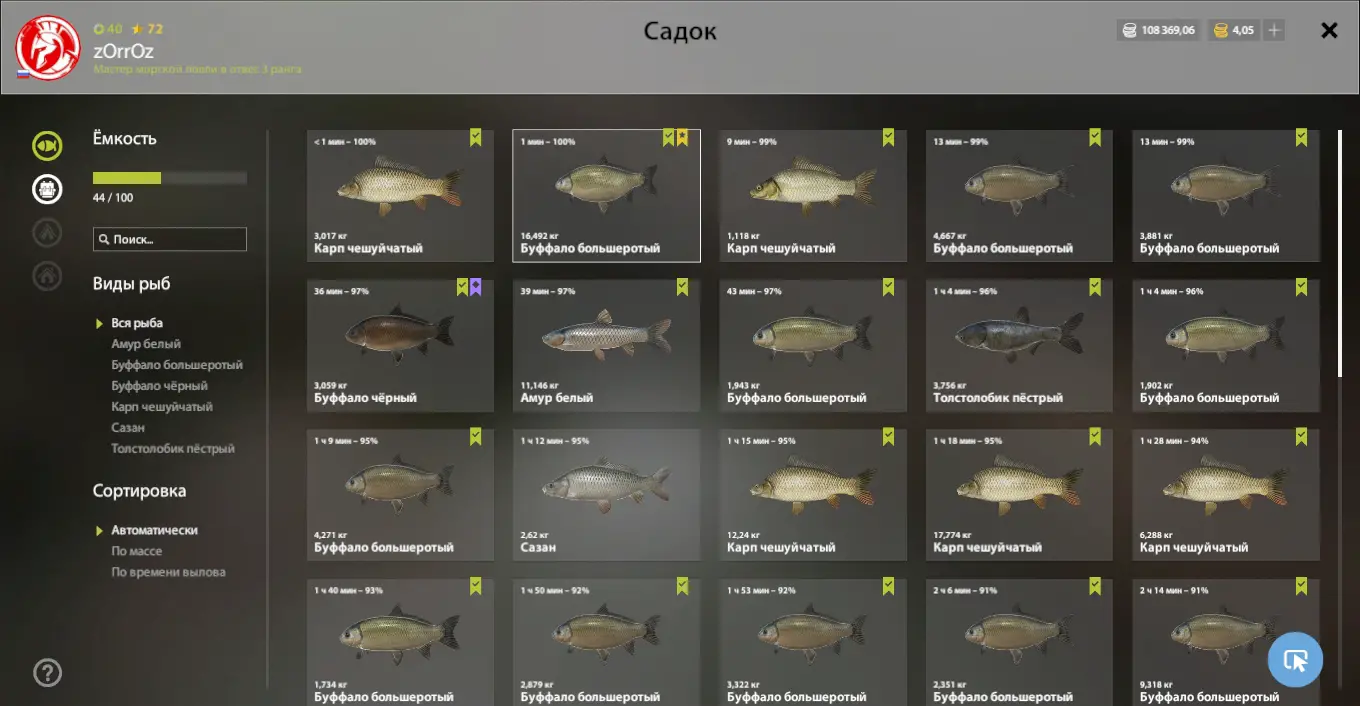Viewport: 1360px width, 706px height.
Task: Filter list by Толстолобик пёстрый
Action: click(173, 449)
